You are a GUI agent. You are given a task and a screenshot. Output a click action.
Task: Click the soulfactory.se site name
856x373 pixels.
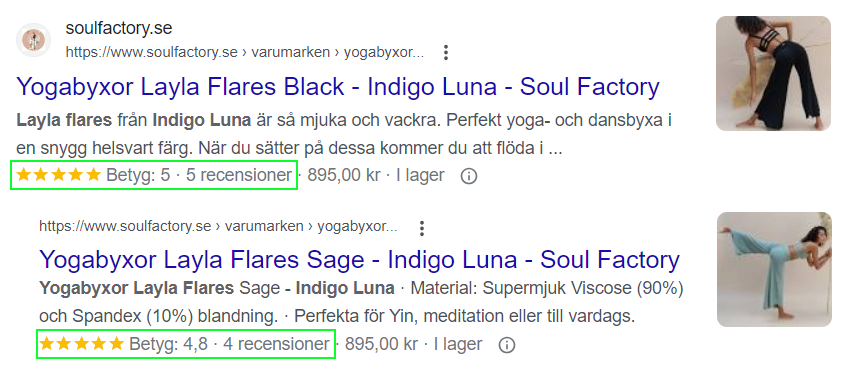coord(119,28)
